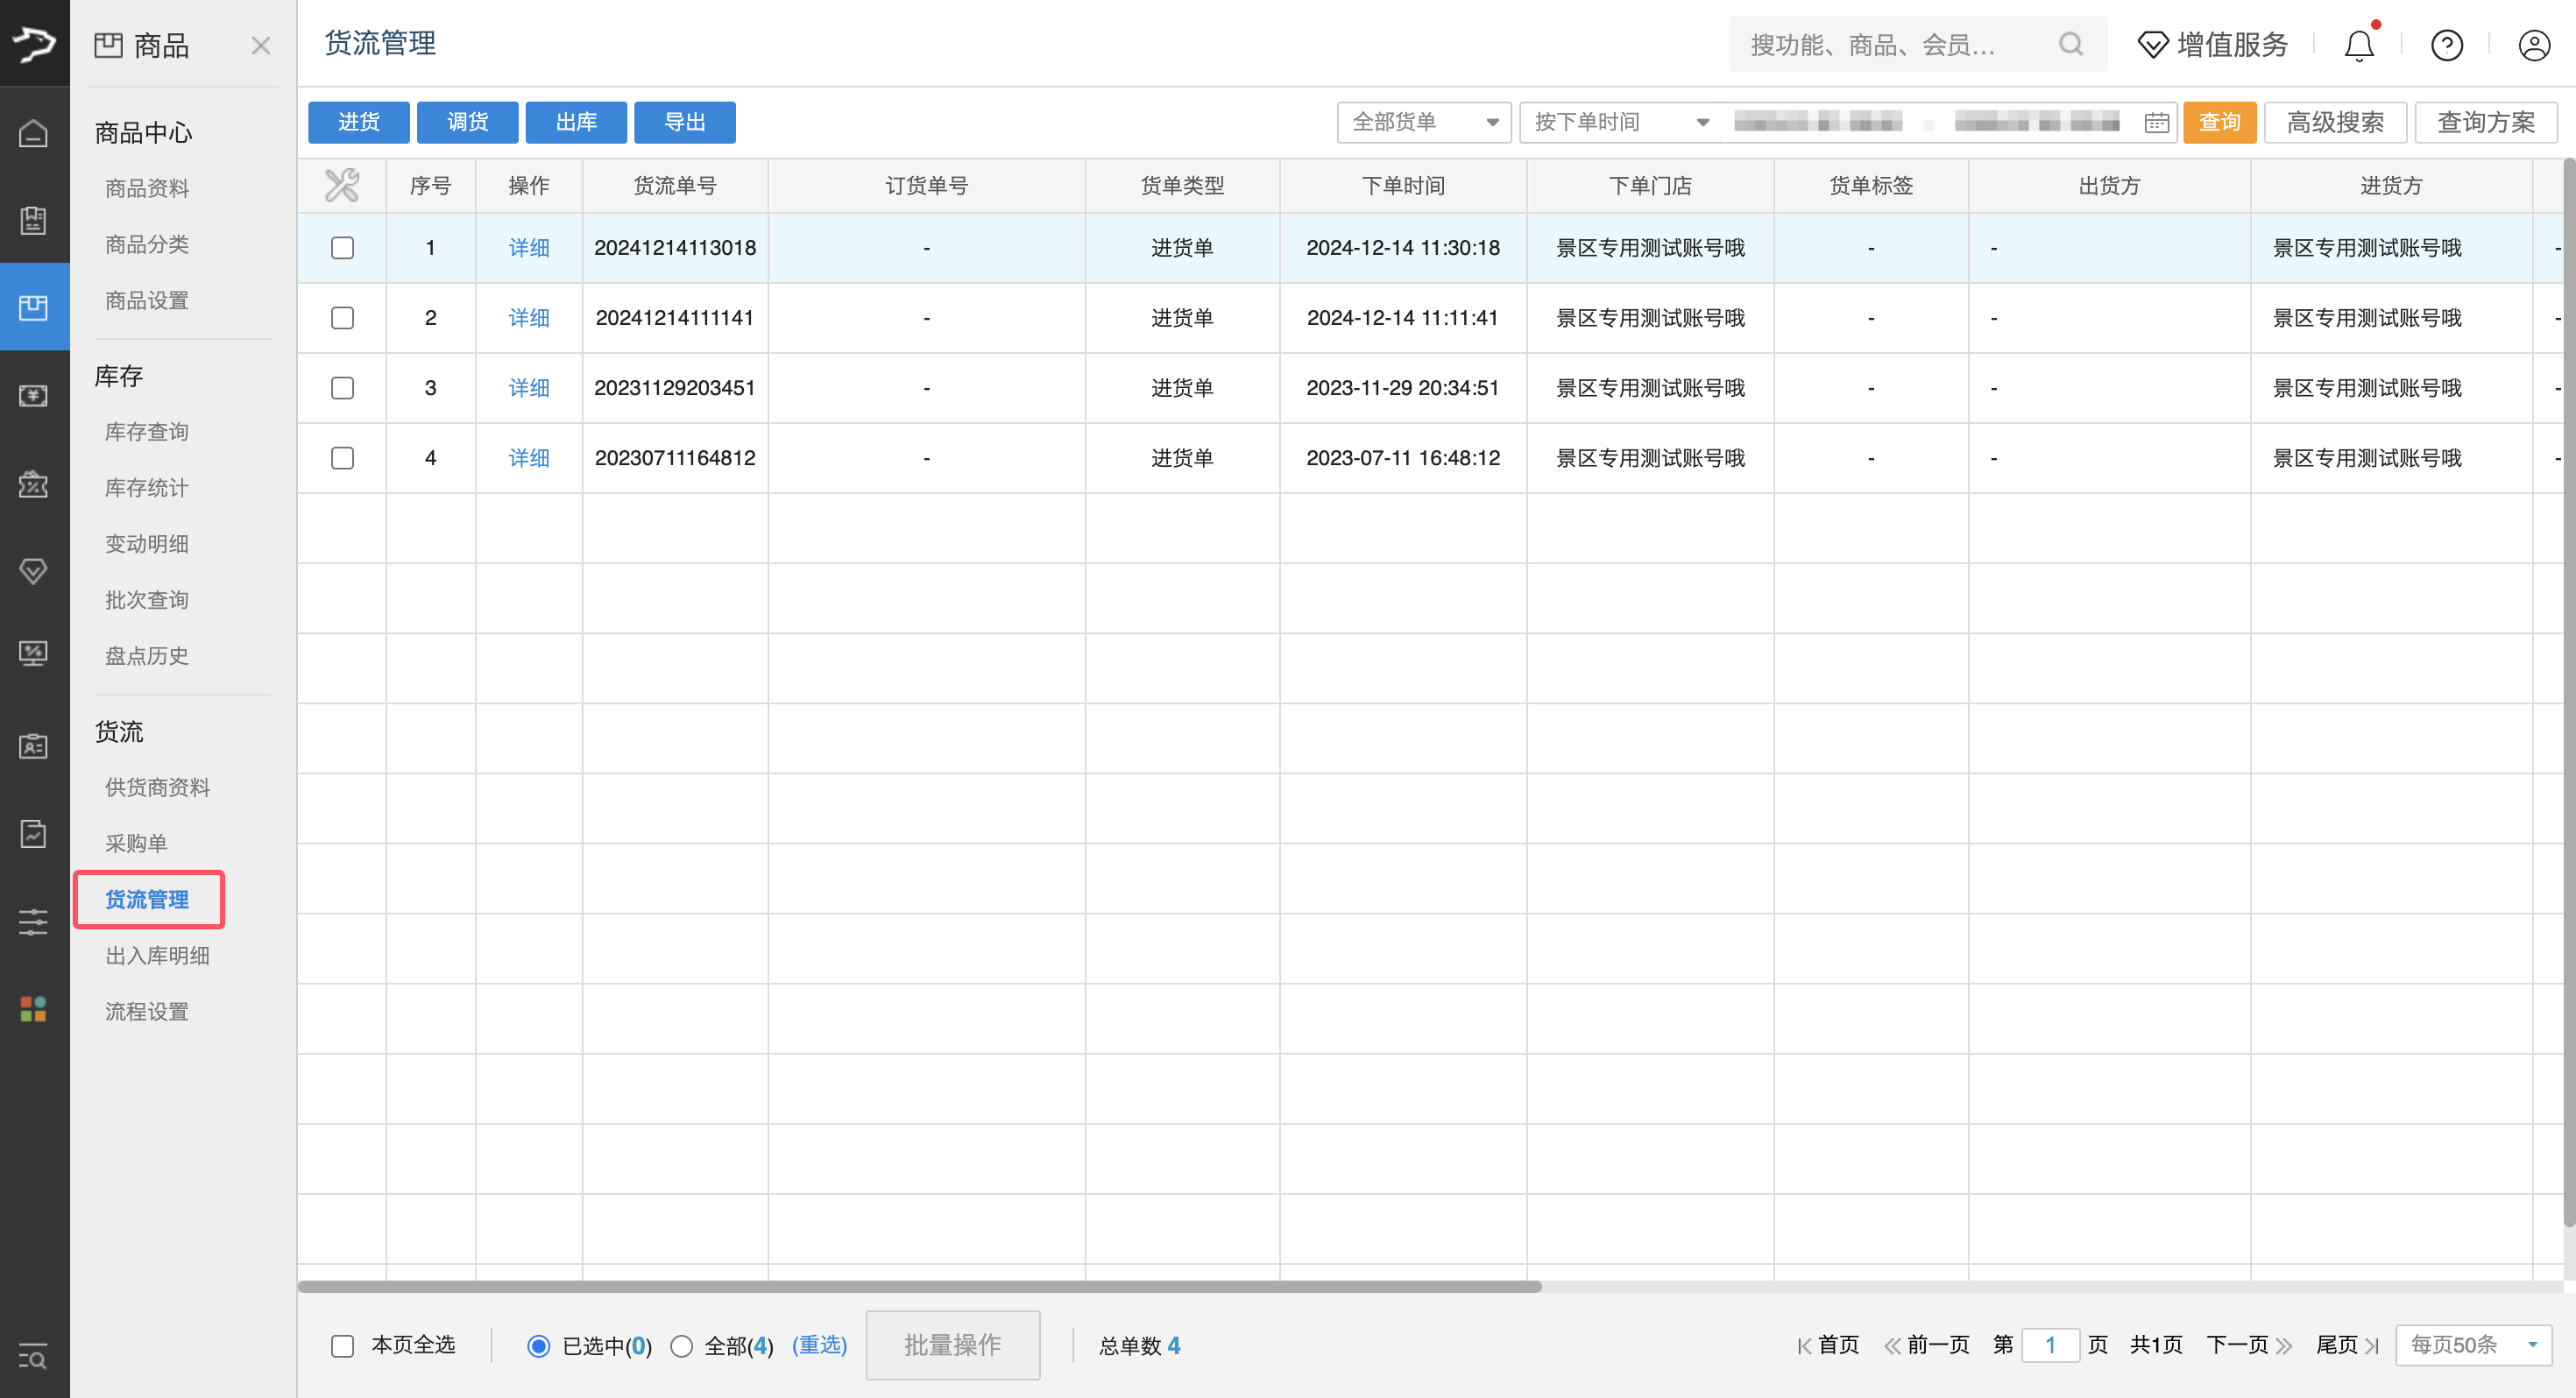Click the blue 导出 button

[x=685, y=122]
